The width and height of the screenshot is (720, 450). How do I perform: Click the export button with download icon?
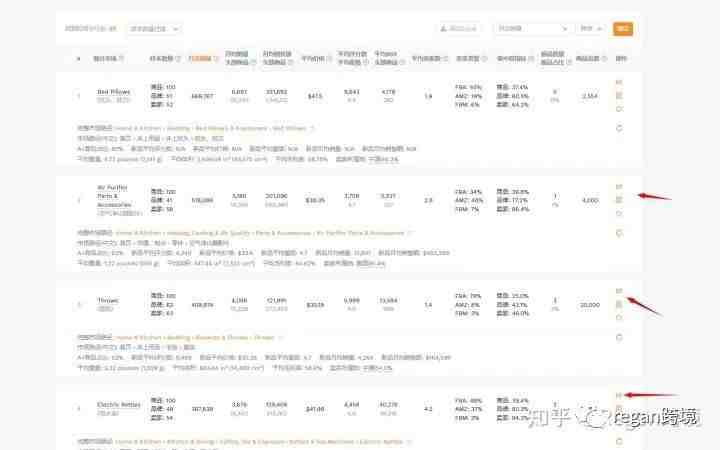coord(458,28)
